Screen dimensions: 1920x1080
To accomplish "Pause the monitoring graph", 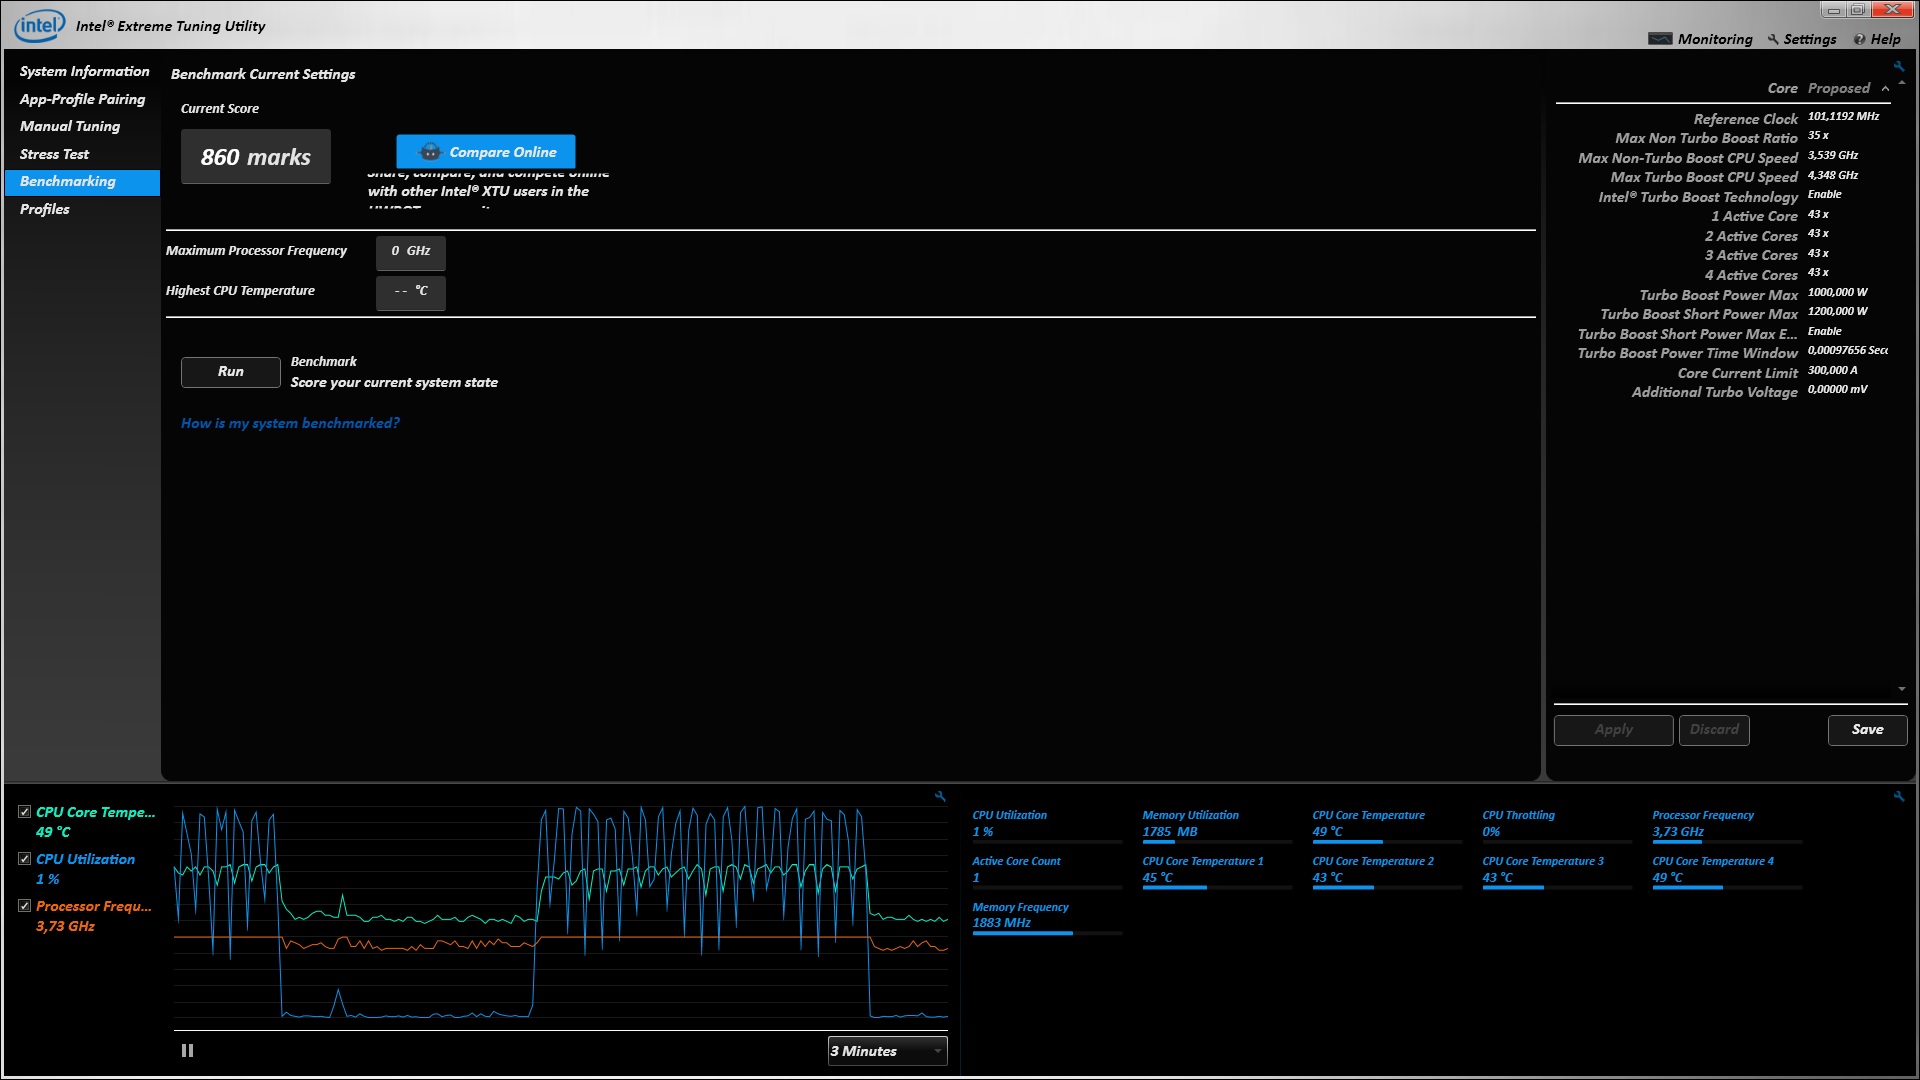I will [x=187, y=1051].
